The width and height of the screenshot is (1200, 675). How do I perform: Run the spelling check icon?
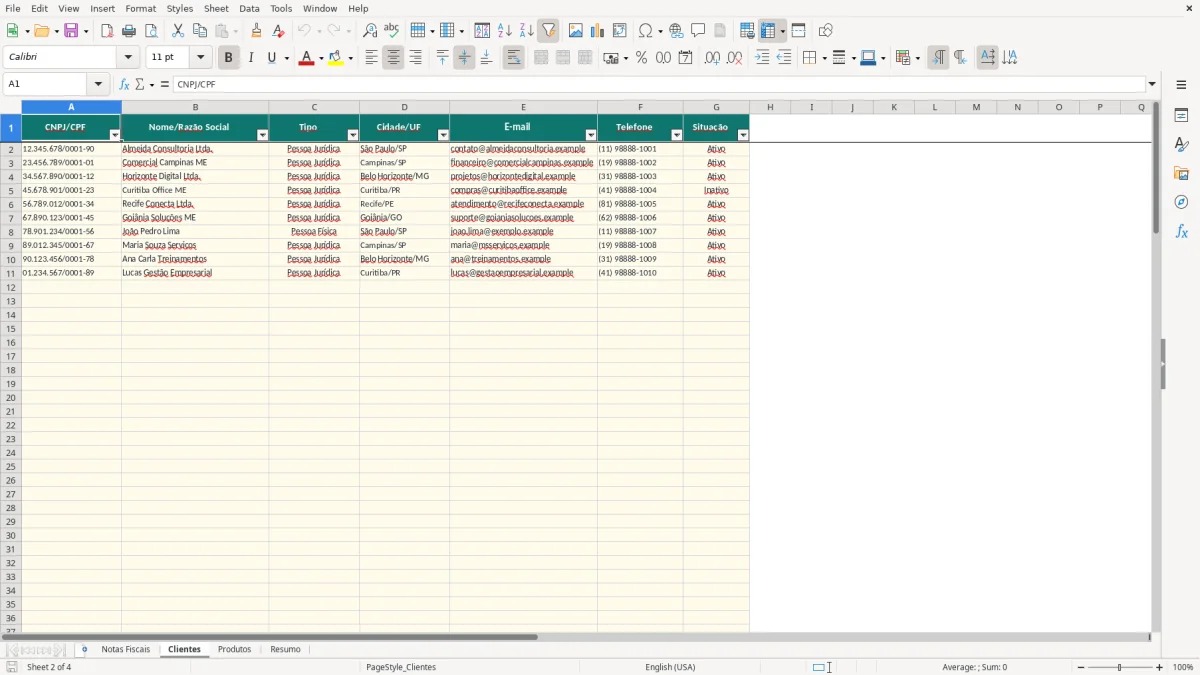click(392, 31)
